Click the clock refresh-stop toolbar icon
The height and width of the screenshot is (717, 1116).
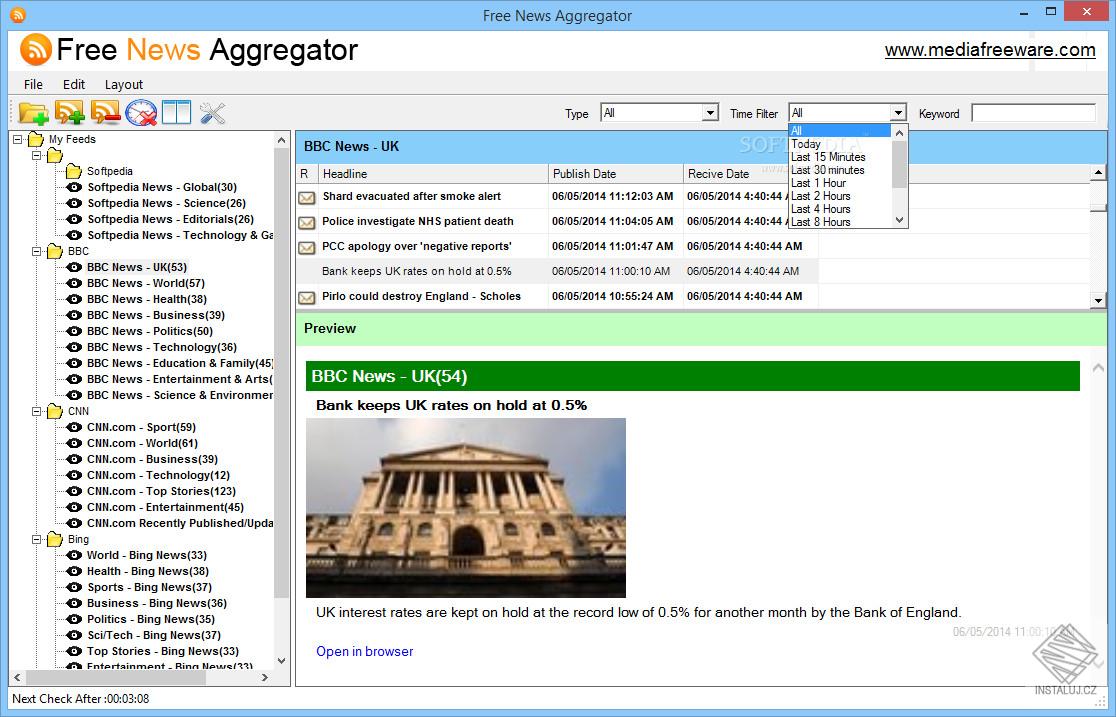141,113
